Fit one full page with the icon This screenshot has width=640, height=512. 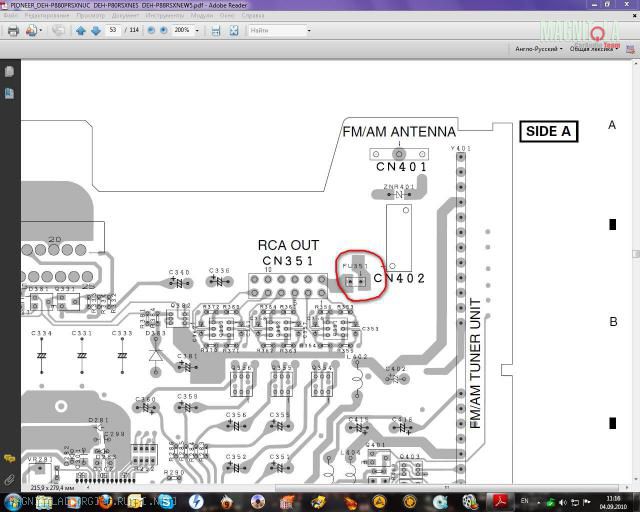[x=234, y=31]
